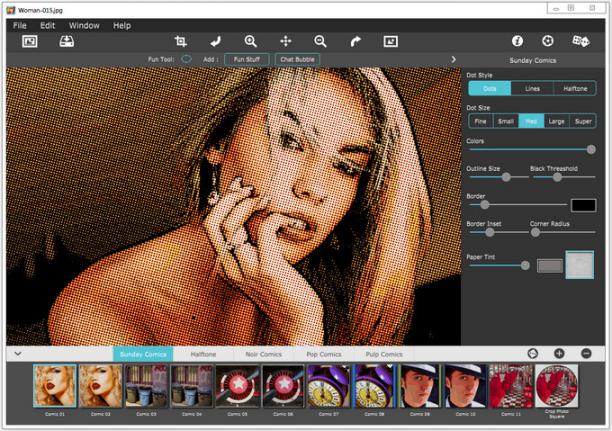Open the help lifebuoy icon
612x431 pixels.
[x=548, y=41]
